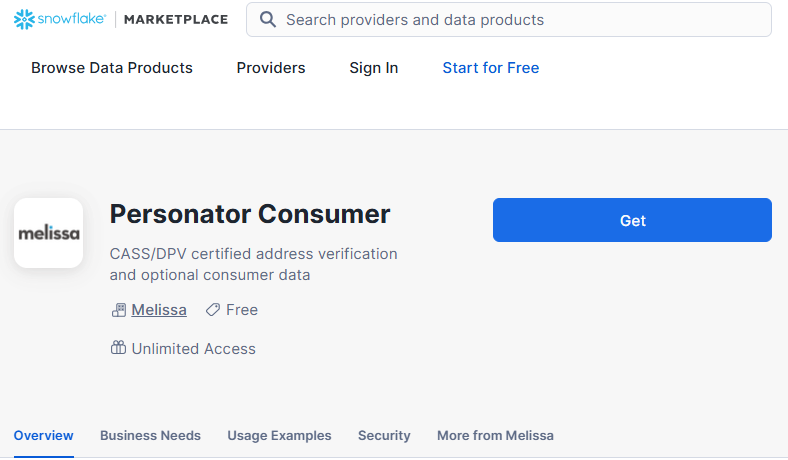The height and width of the screenshot is (460, 788).
Task: Open Browse Data Products
Action: point(112,68)
